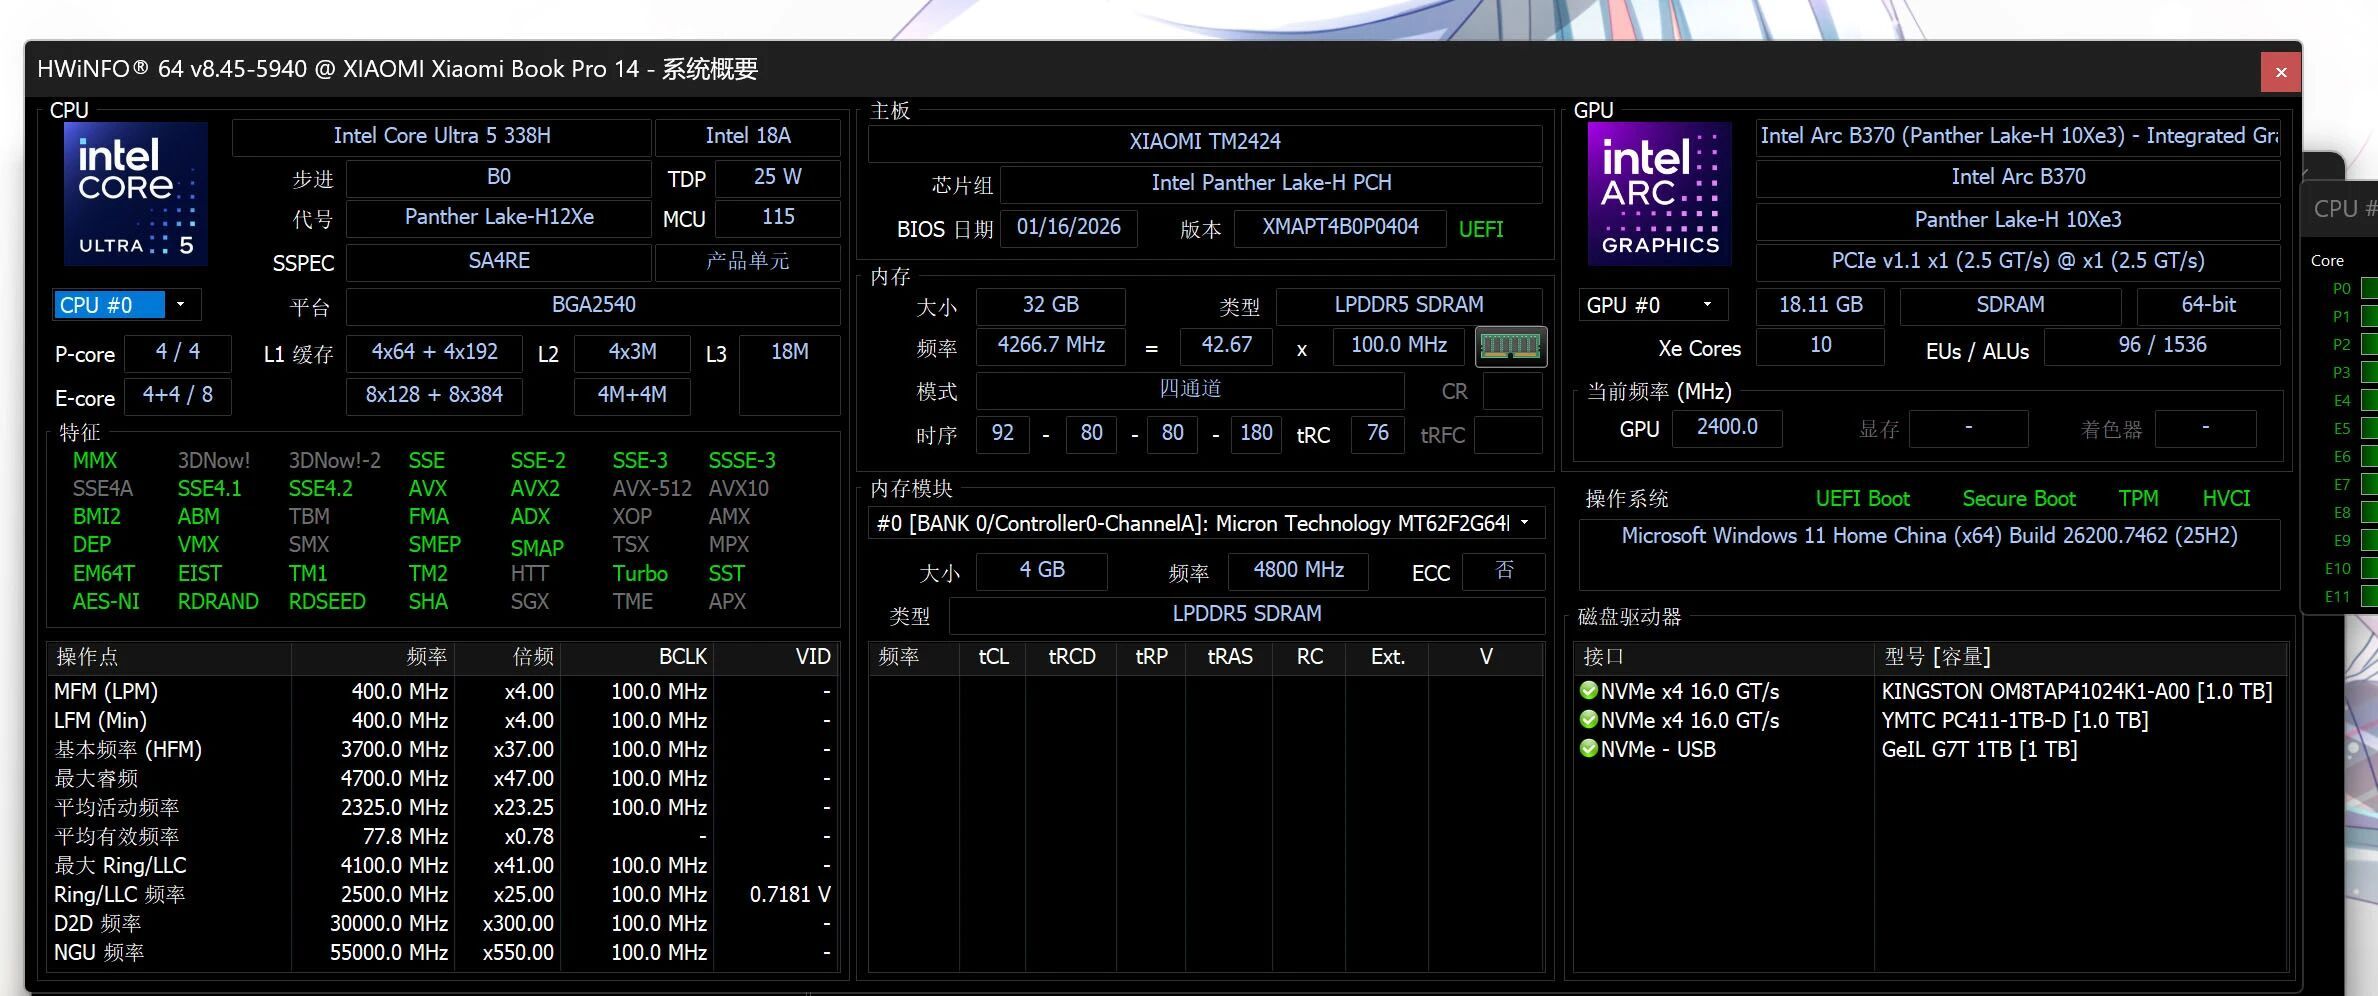The height and width of the screenshot is (996, 2378).
Task: Click the PCIe v1.1 x1 link field
Action: pyautogui.click(x=2018, y=261)
